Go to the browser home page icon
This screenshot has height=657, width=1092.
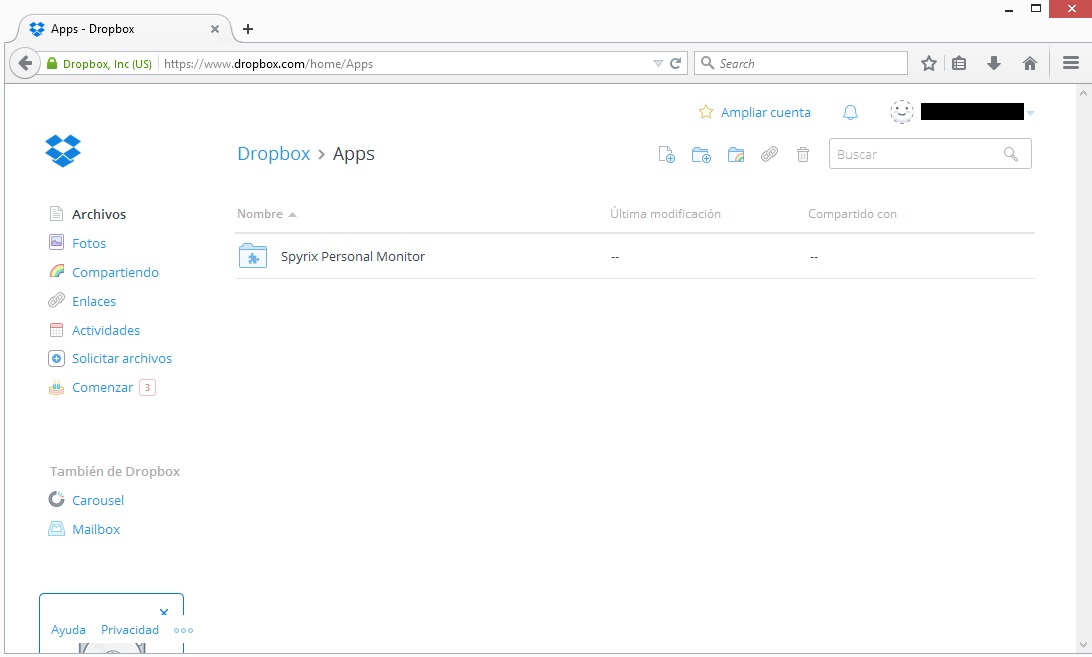(x=1029, y=63)
